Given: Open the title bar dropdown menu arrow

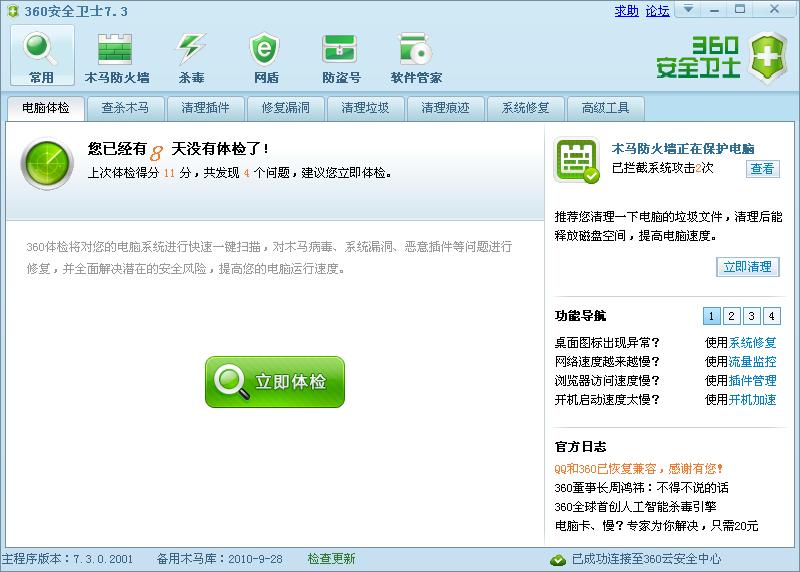Looking at the screenshot, I should (688, 9).
